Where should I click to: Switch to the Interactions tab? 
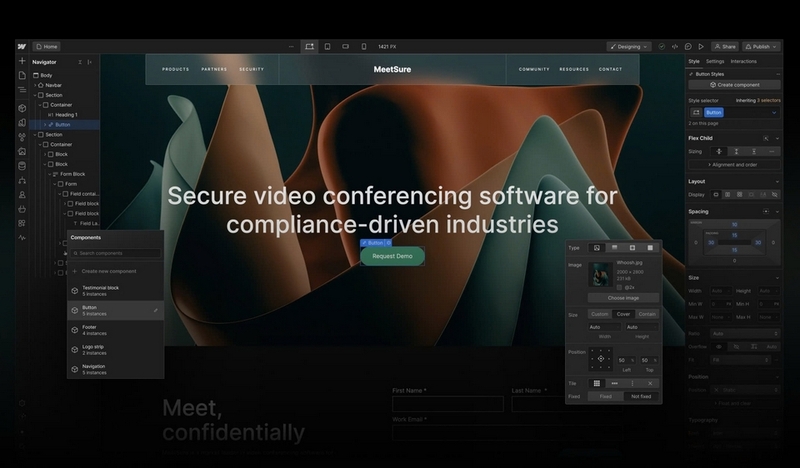pyautogui.click(x=743, y=61)
